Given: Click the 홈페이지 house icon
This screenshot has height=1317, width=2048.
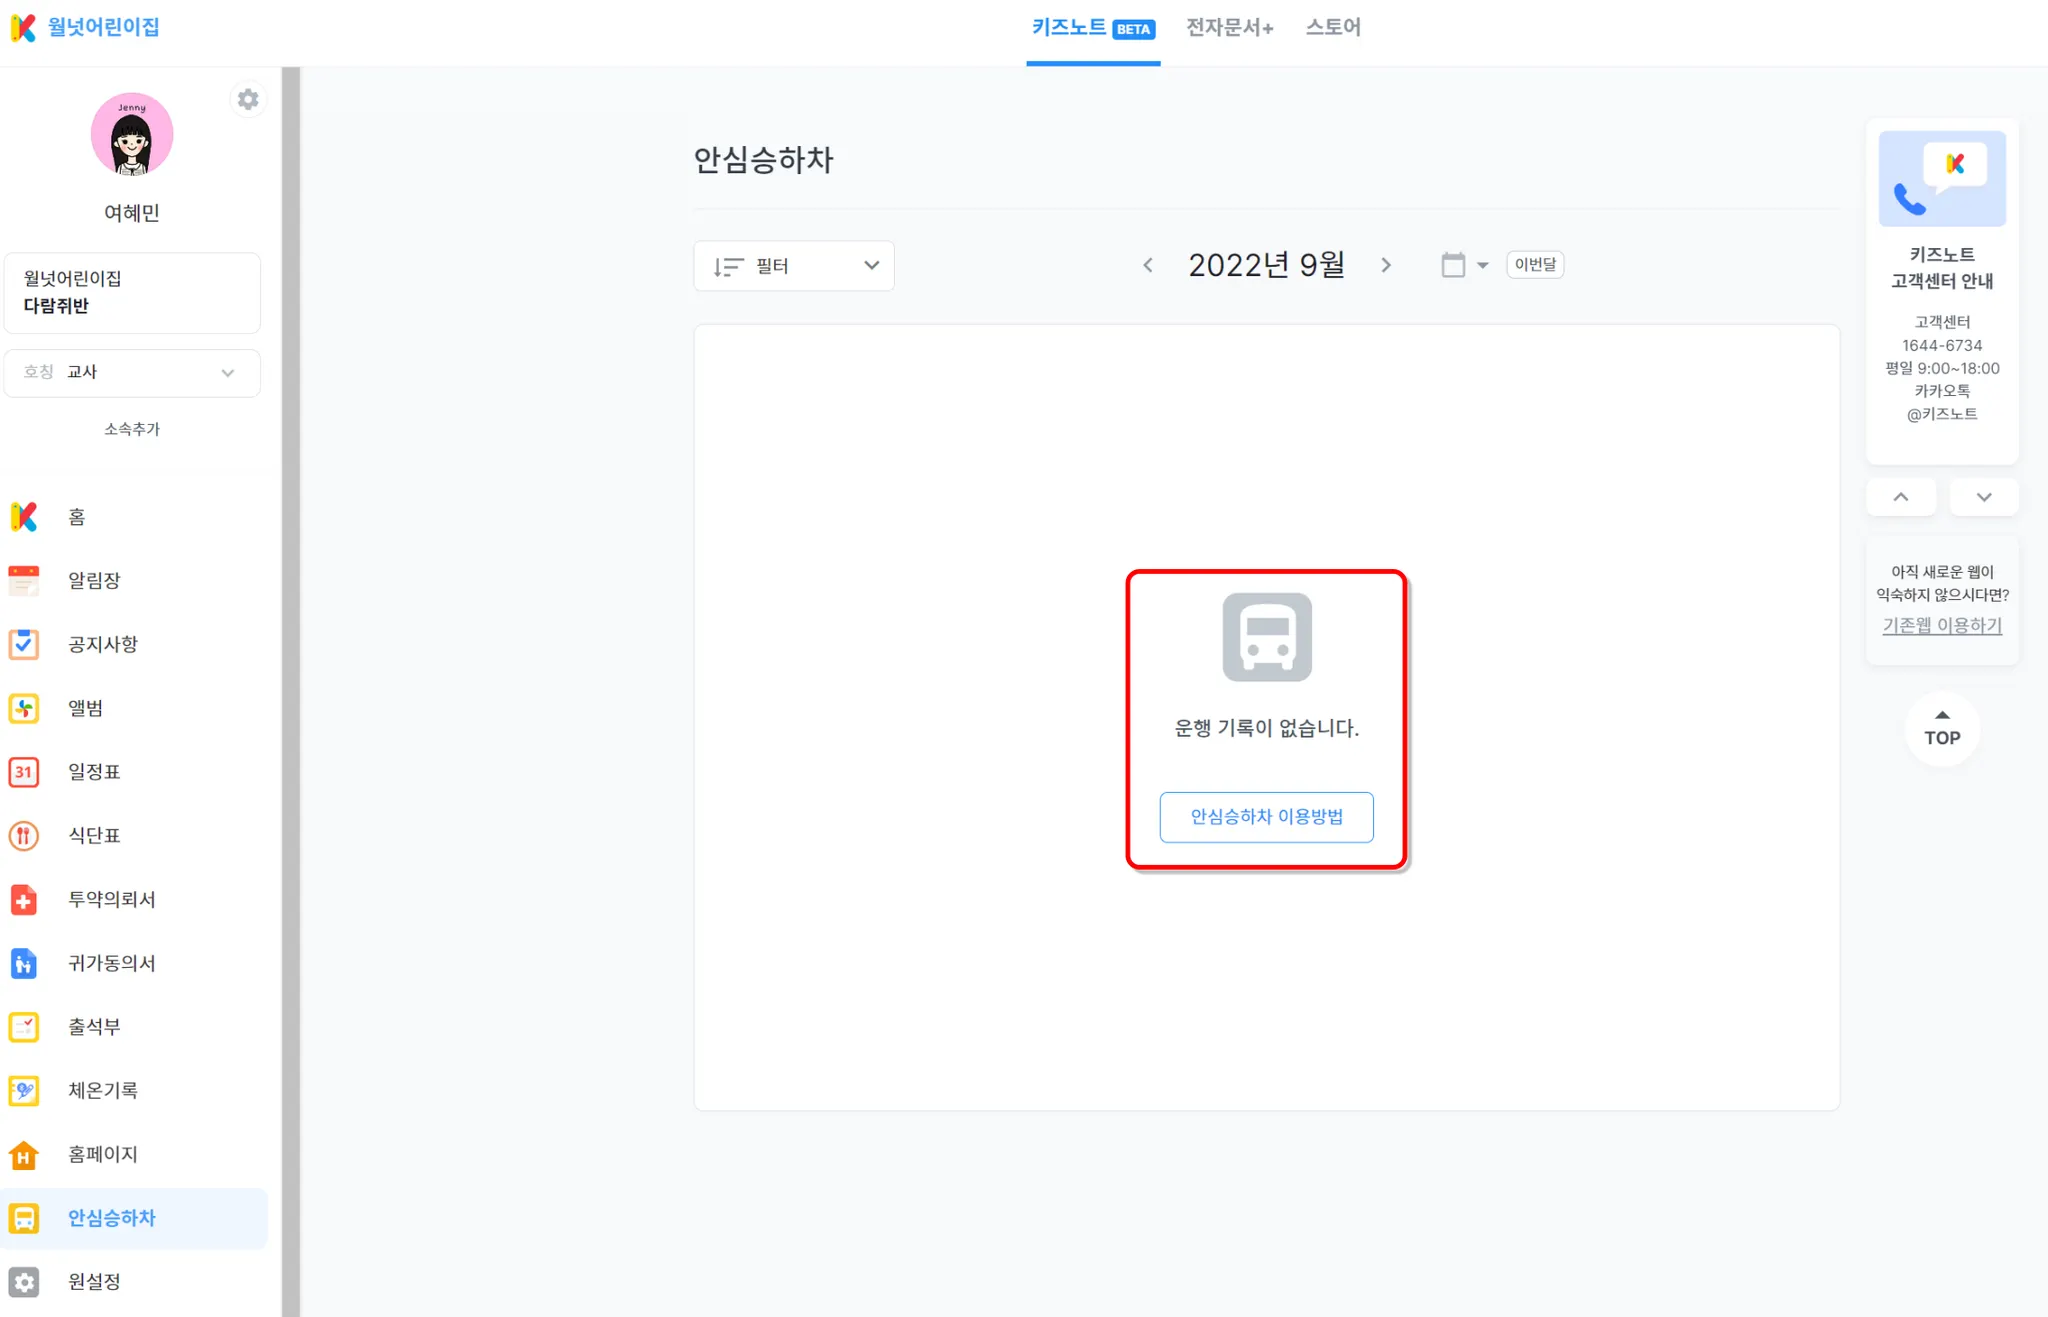Looking at the screenshot, I should point(24,1154).
